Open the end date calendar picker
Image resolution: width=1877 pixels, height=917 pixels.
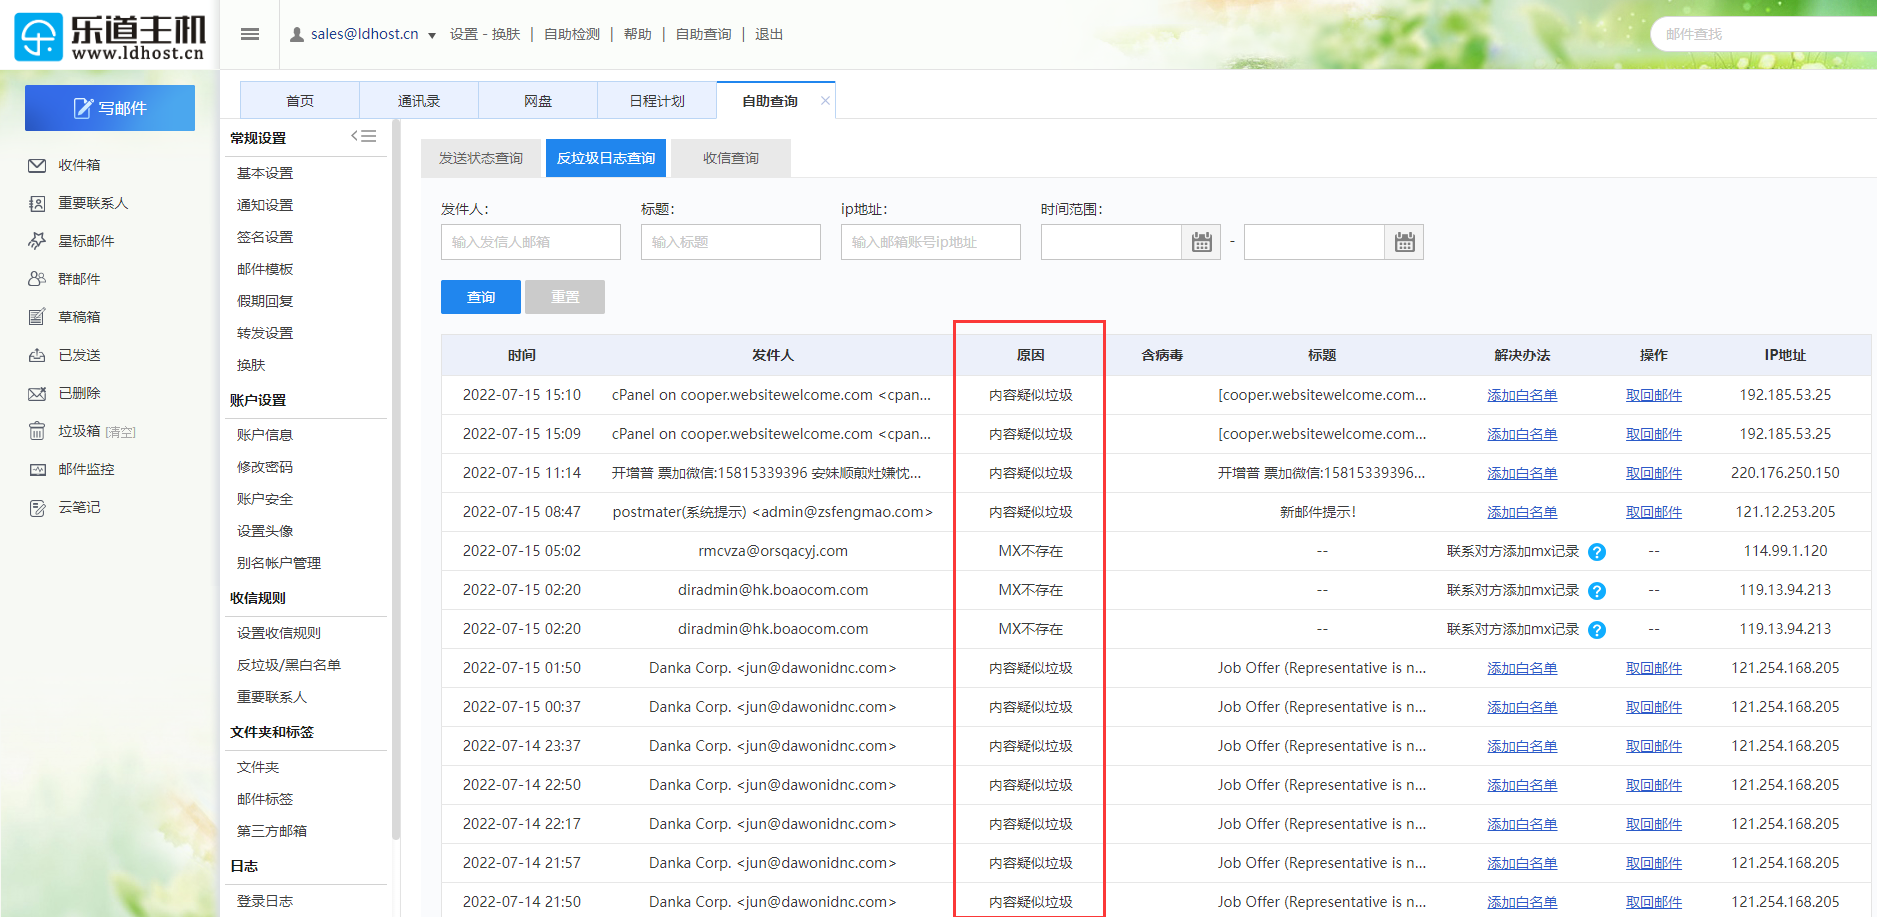(1405, 242)
